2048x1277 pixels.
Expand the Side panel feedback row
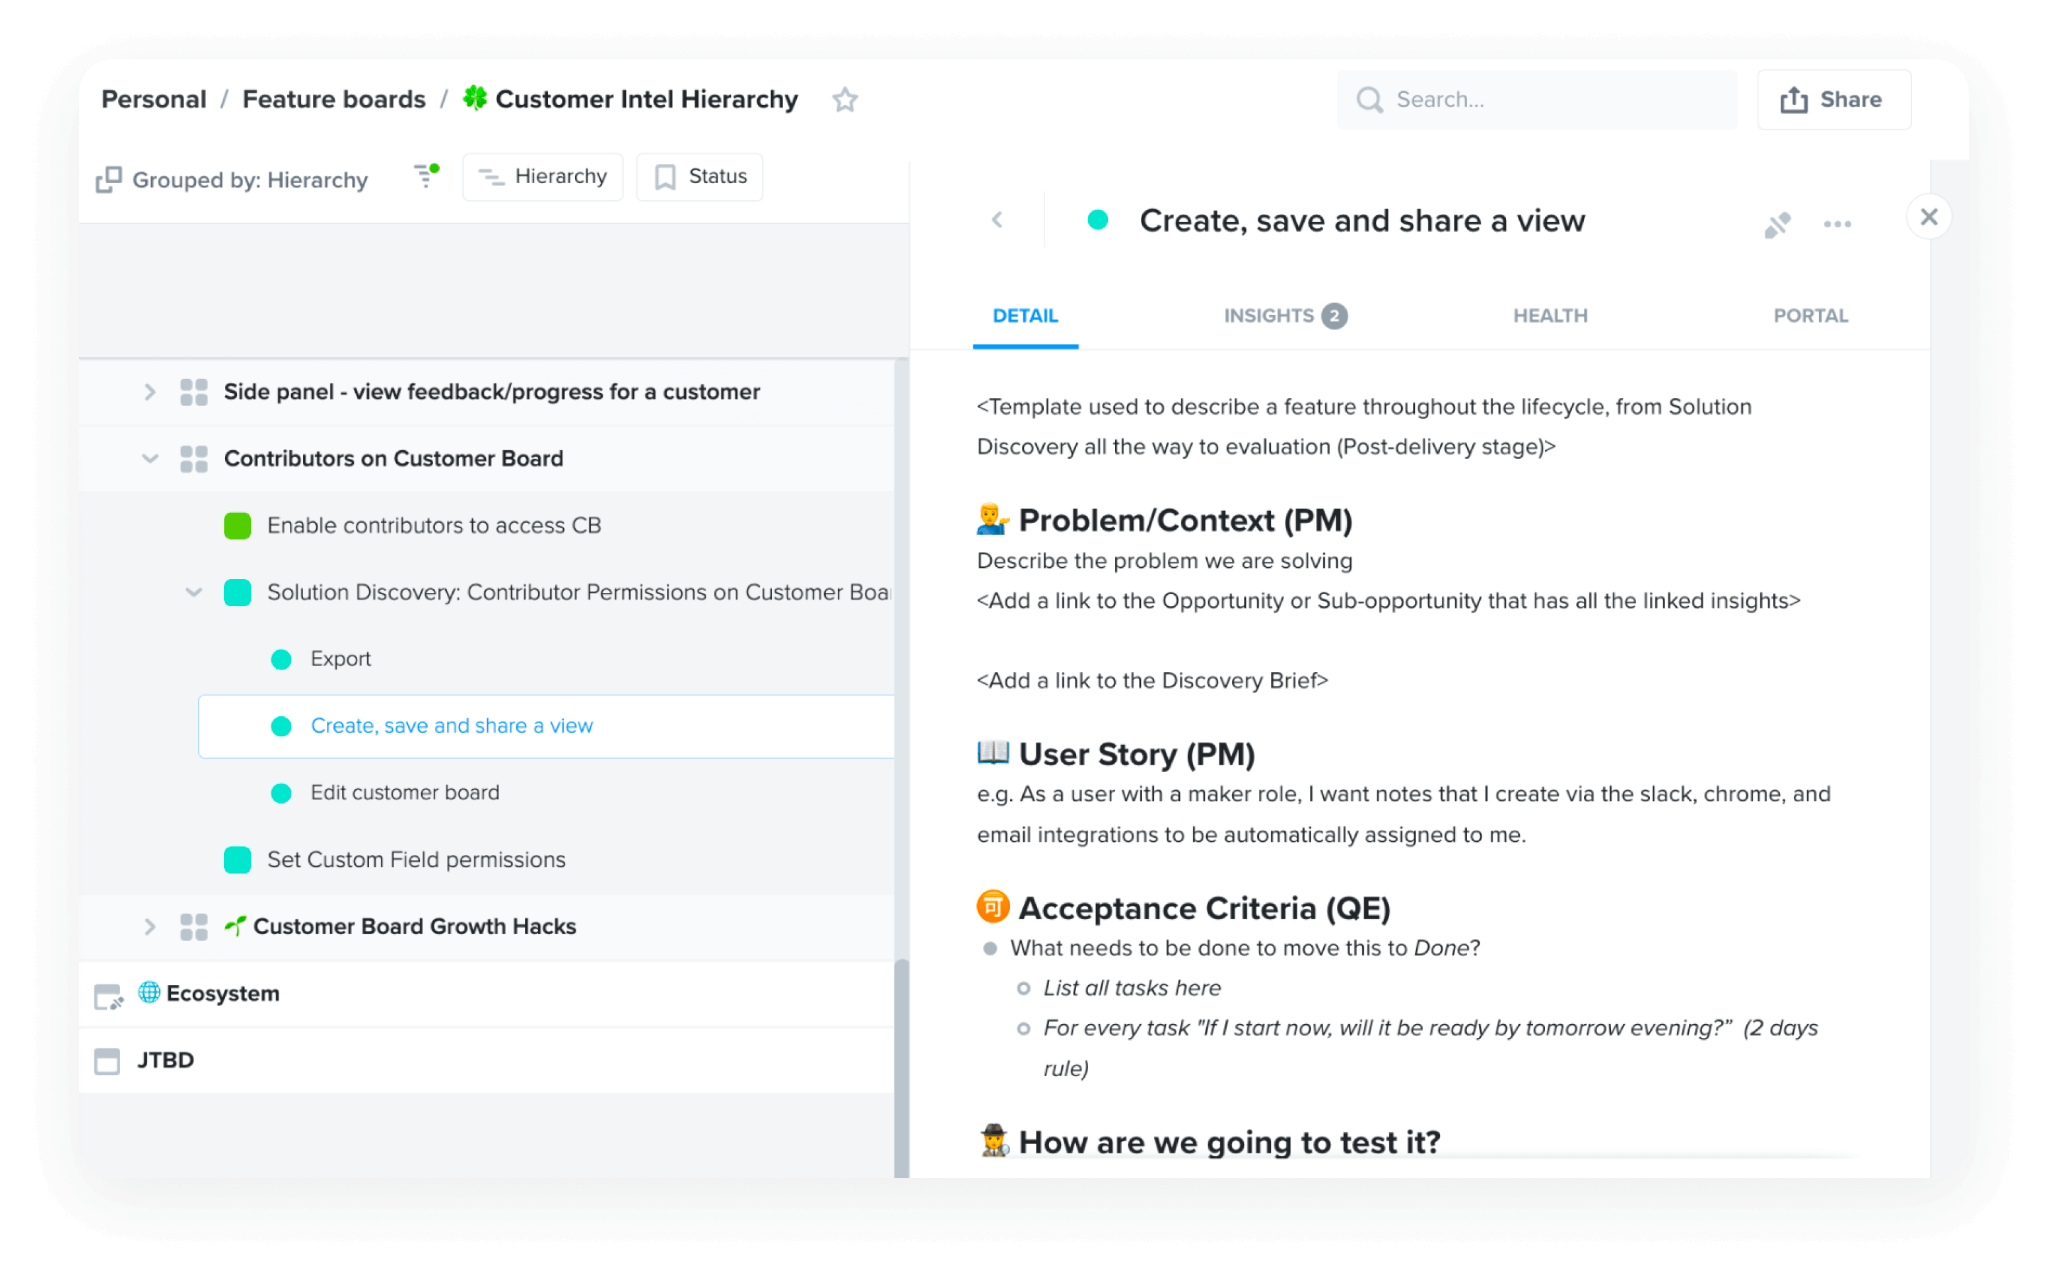(x=151, y=392)
